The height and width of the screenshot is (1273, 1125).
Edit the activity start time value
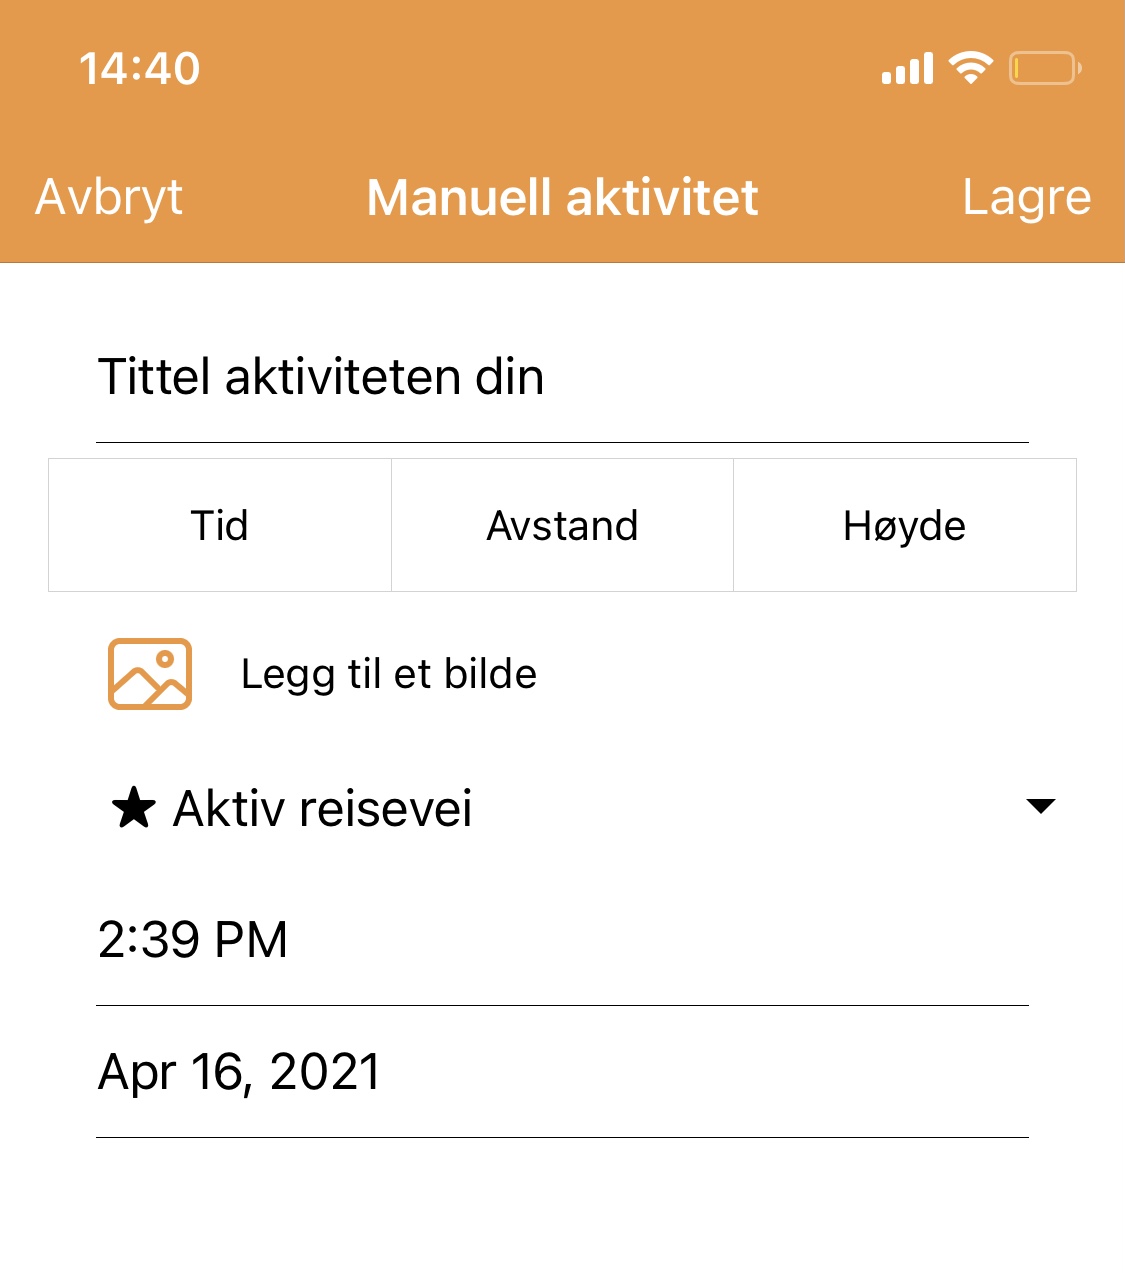(193, 940)
